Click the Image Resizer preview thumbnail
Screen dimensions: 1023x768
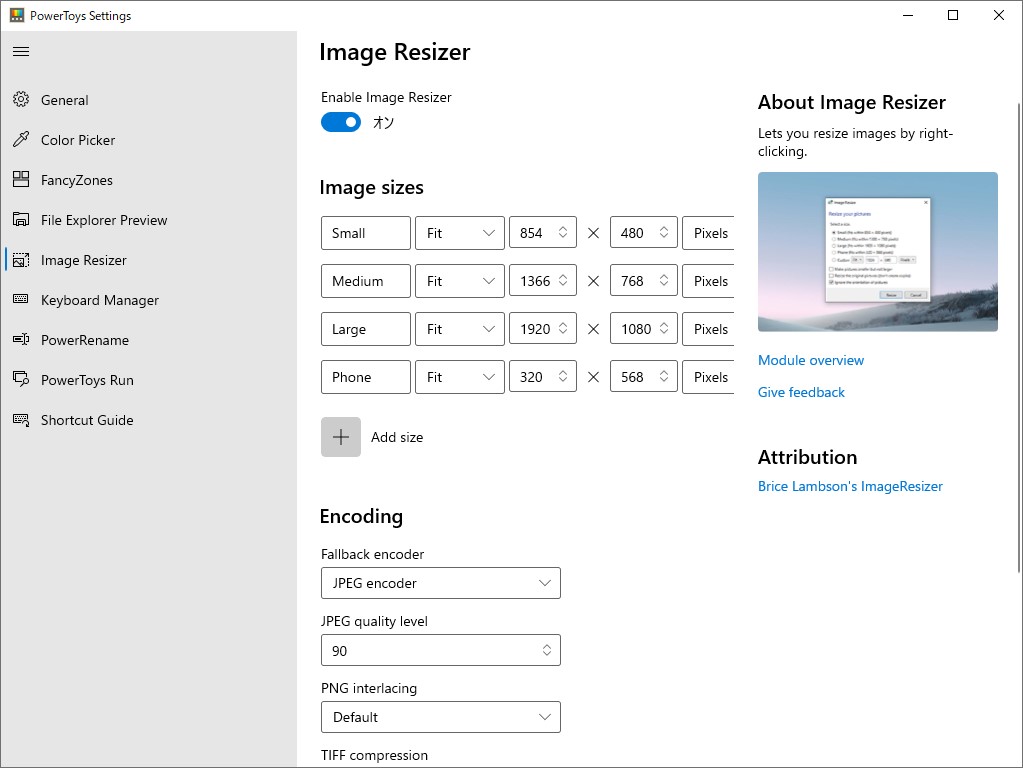tap(878, 252)
